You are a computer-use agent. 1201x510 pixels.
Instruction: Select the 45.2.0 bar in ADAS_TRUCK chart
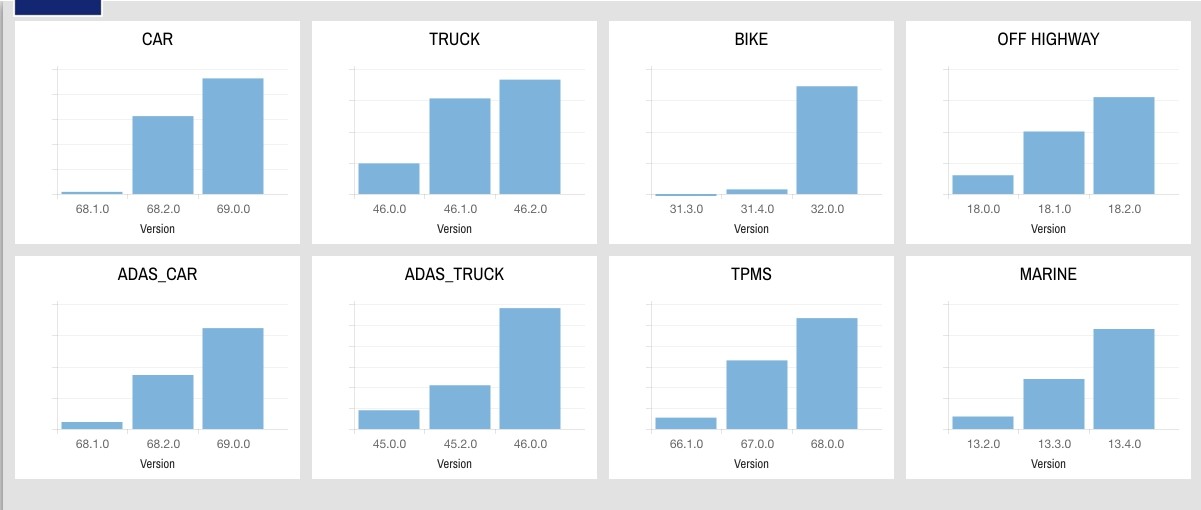click(460, 407)
